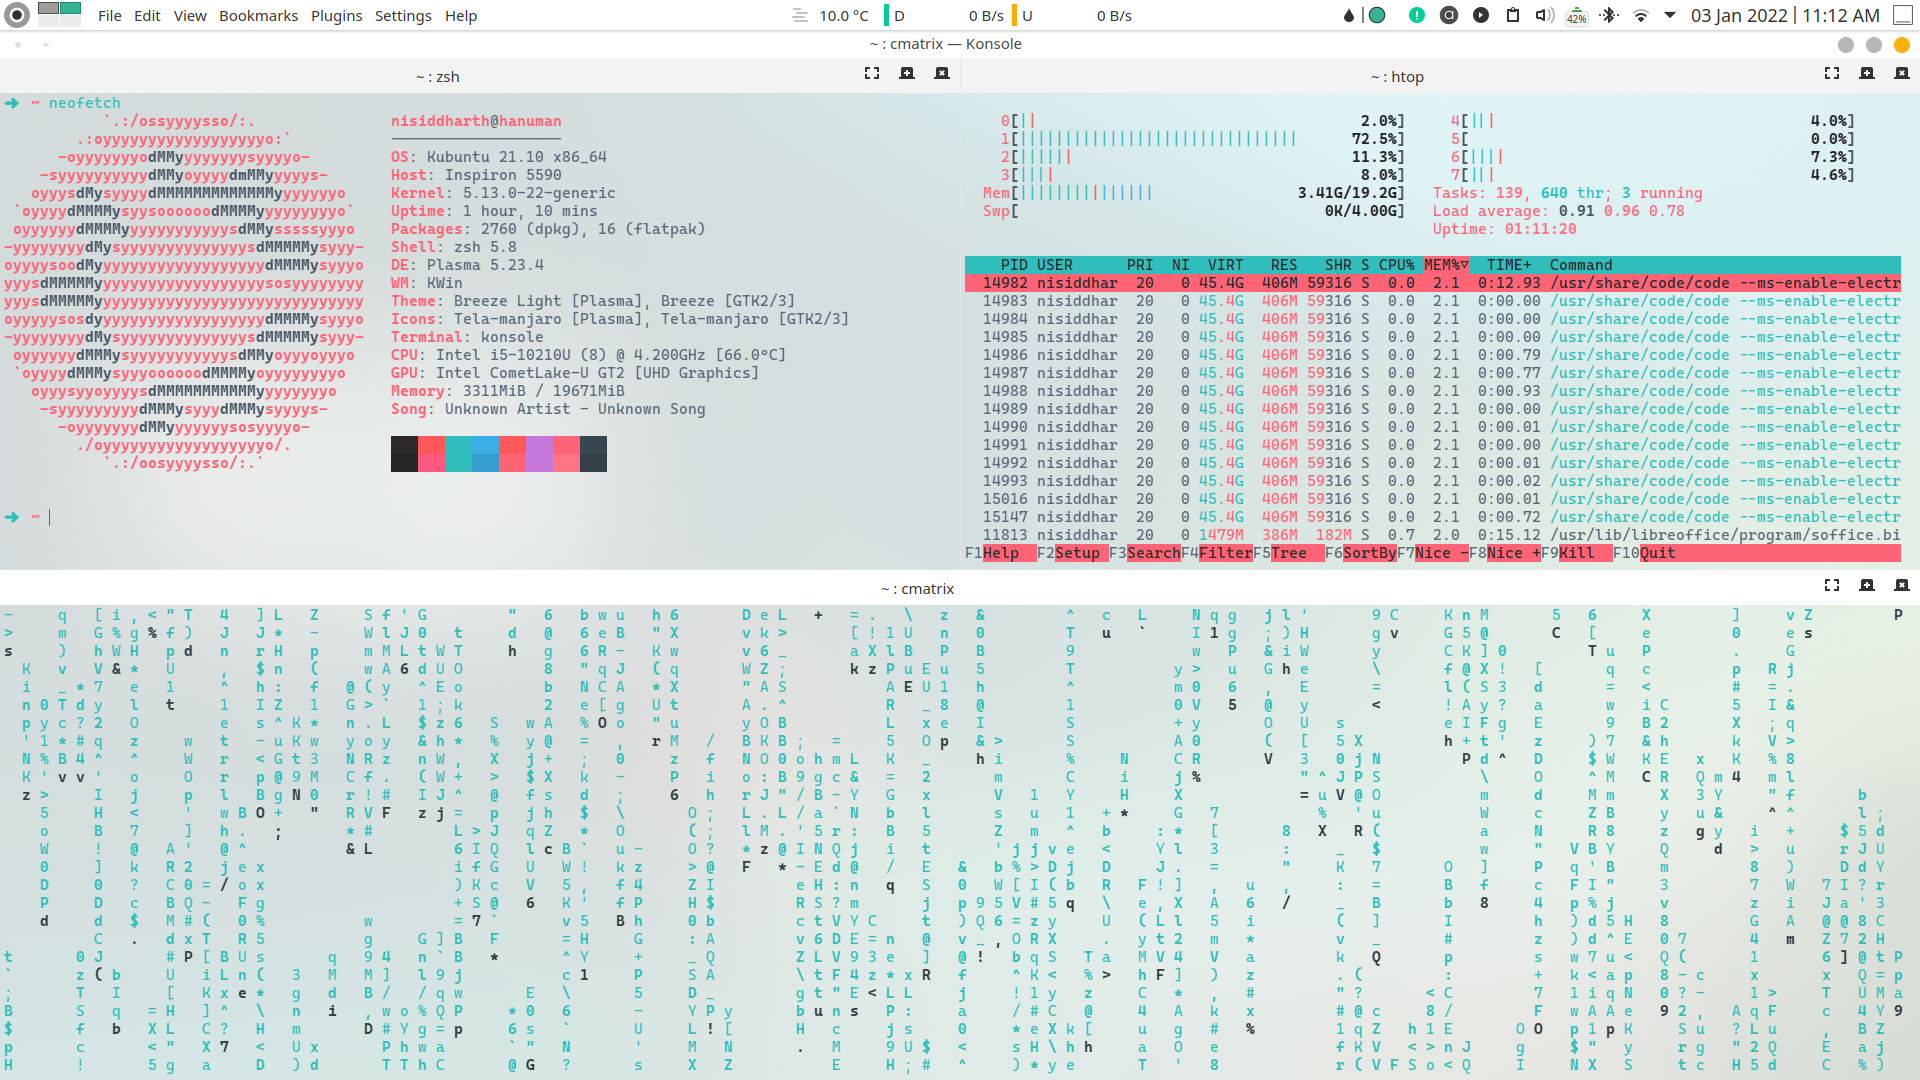Maximize the htop terminal pane
The image size is (1920, 1080).
pyautogui.click(x=1831, y=73)
